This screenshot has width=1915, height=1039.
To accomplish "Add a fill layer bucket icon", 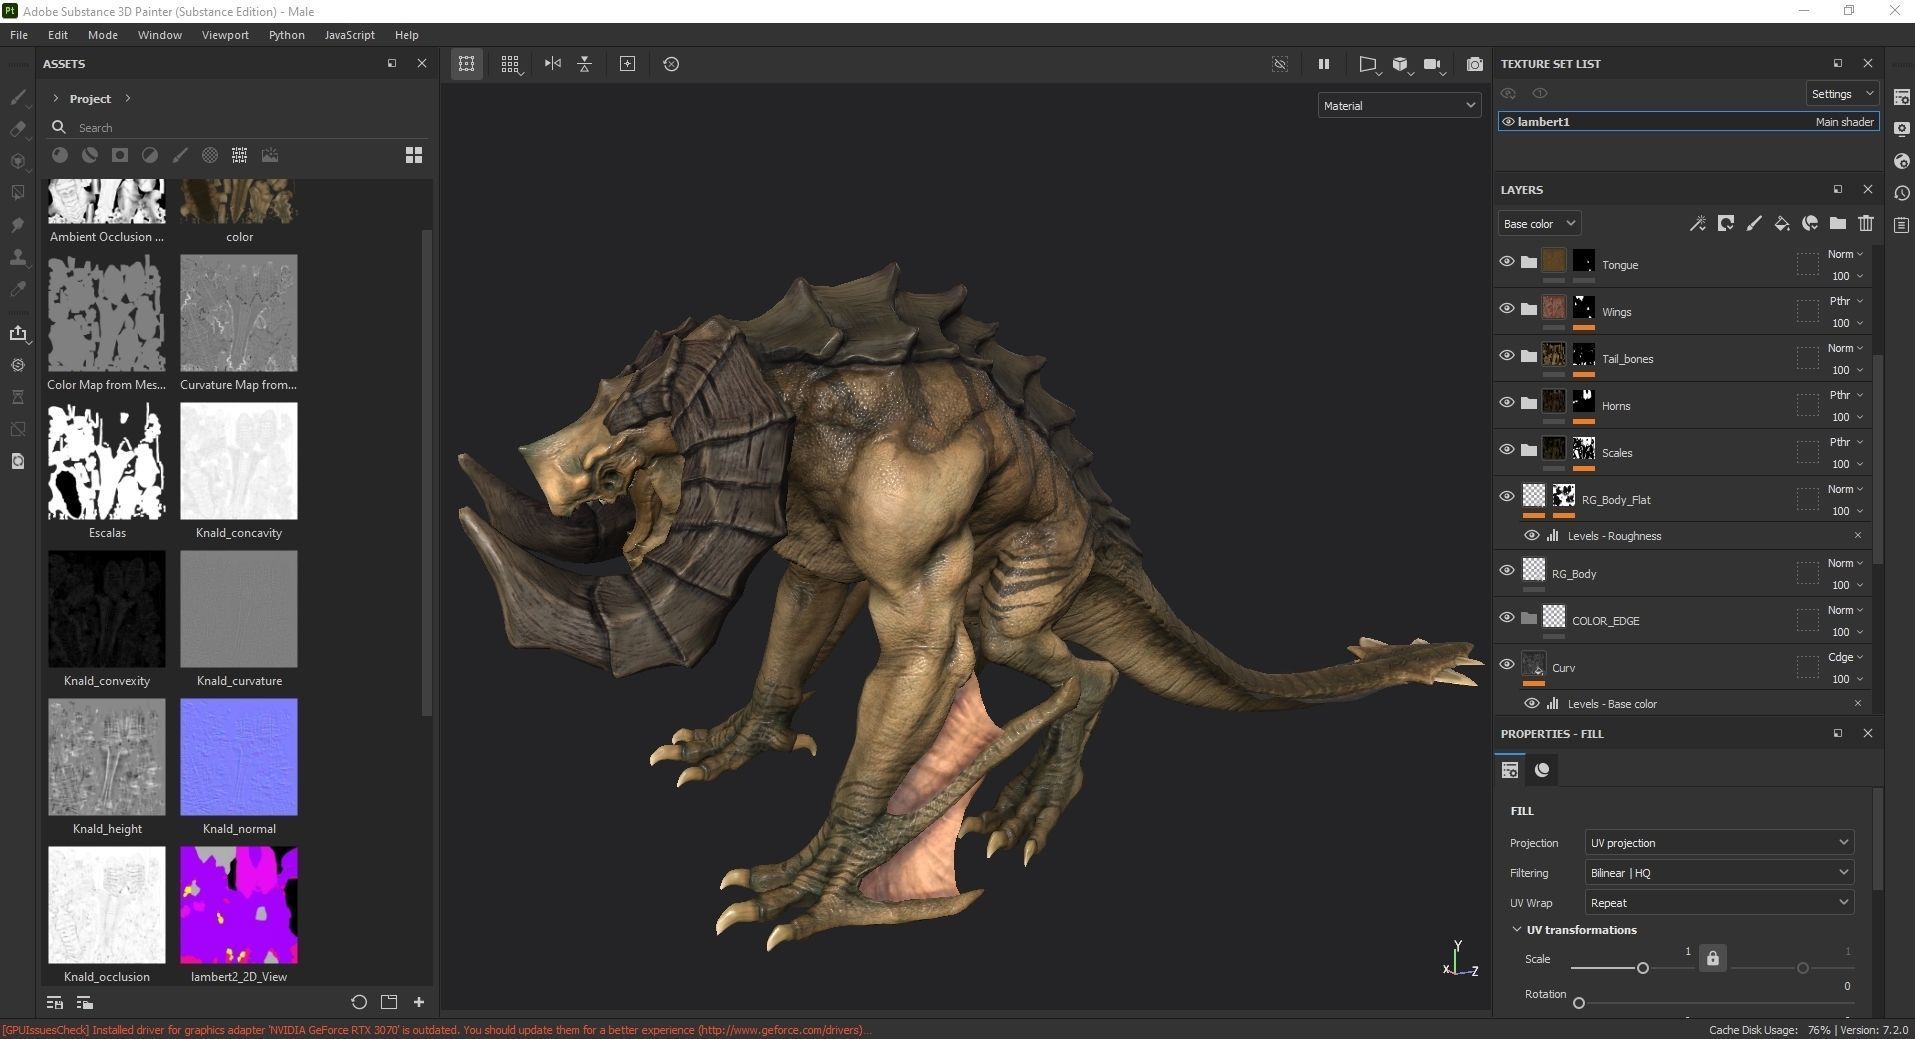I will (1782, 224).
